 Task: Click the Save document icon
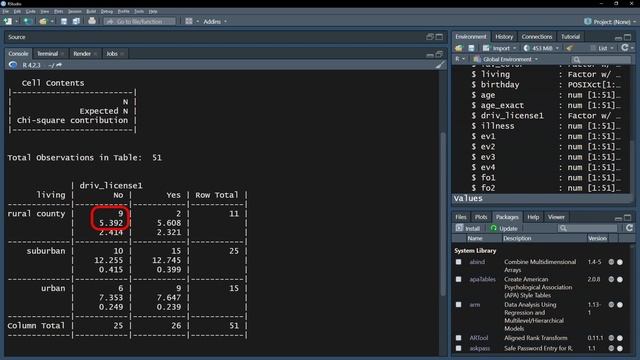tap(64, 21)
